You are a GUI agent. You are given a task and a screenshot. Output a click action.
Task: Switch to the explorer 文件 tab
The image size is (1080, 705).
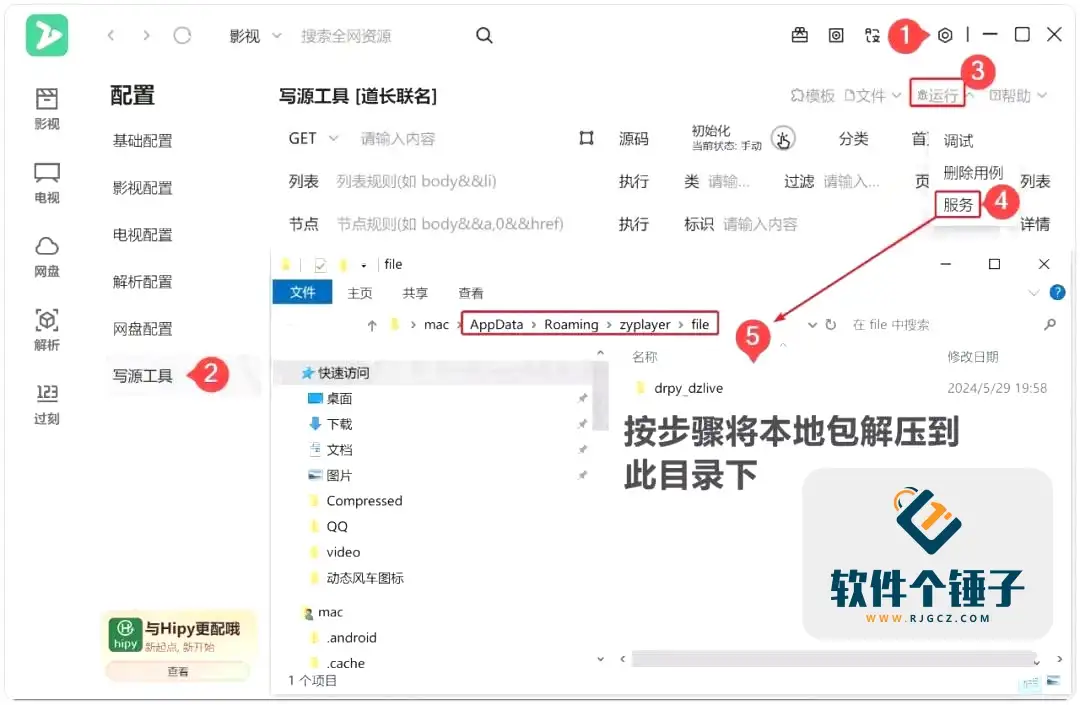[x=302, y=292]
